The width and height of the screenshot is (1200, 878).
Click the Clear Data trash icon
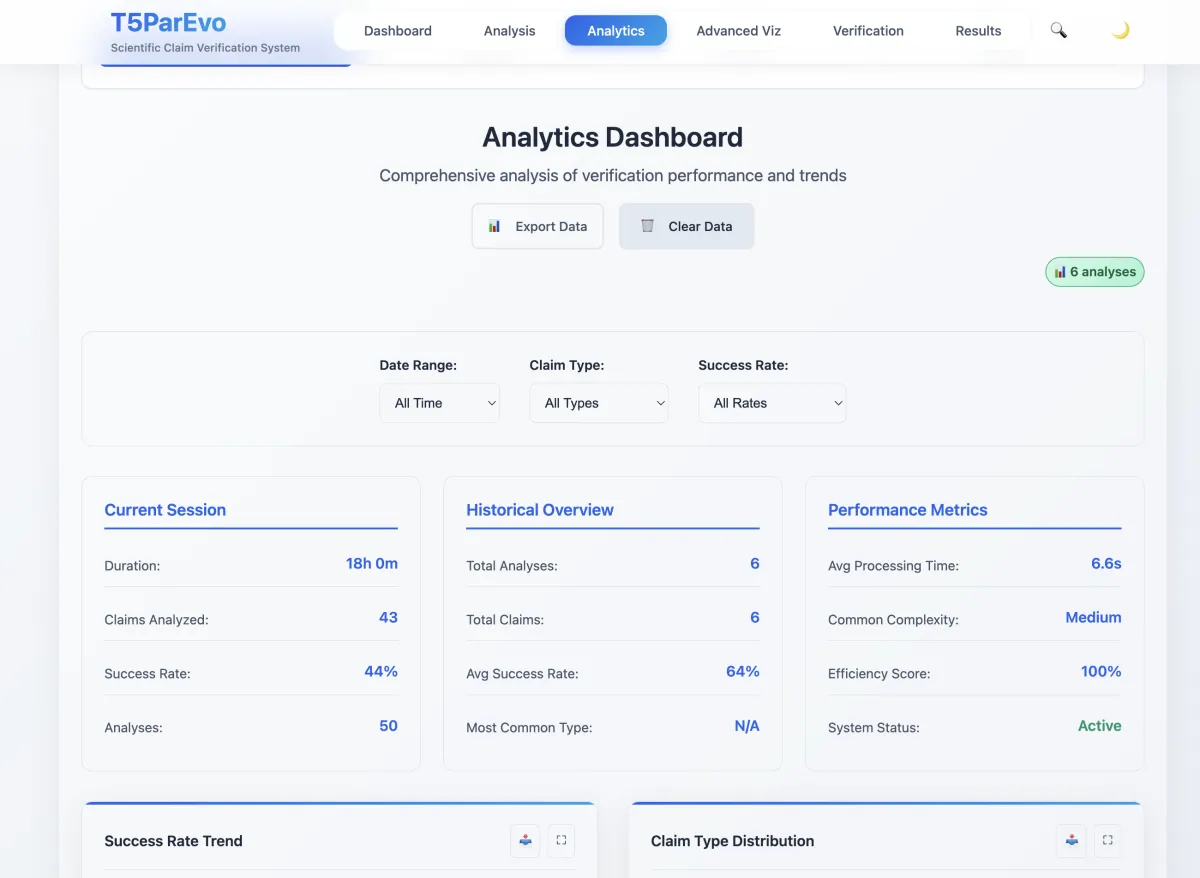pos(648,226)
